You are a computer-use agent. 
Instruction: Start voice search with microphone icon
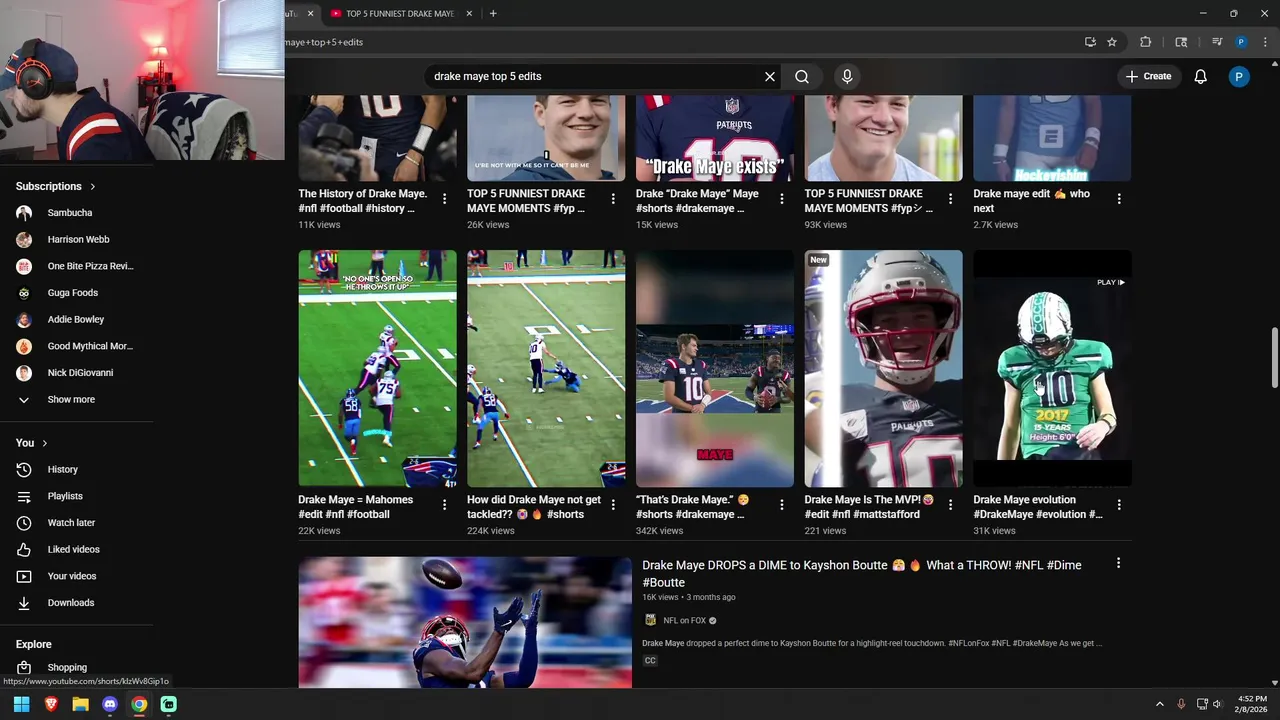pyautogui.click(x=847, y=76)
